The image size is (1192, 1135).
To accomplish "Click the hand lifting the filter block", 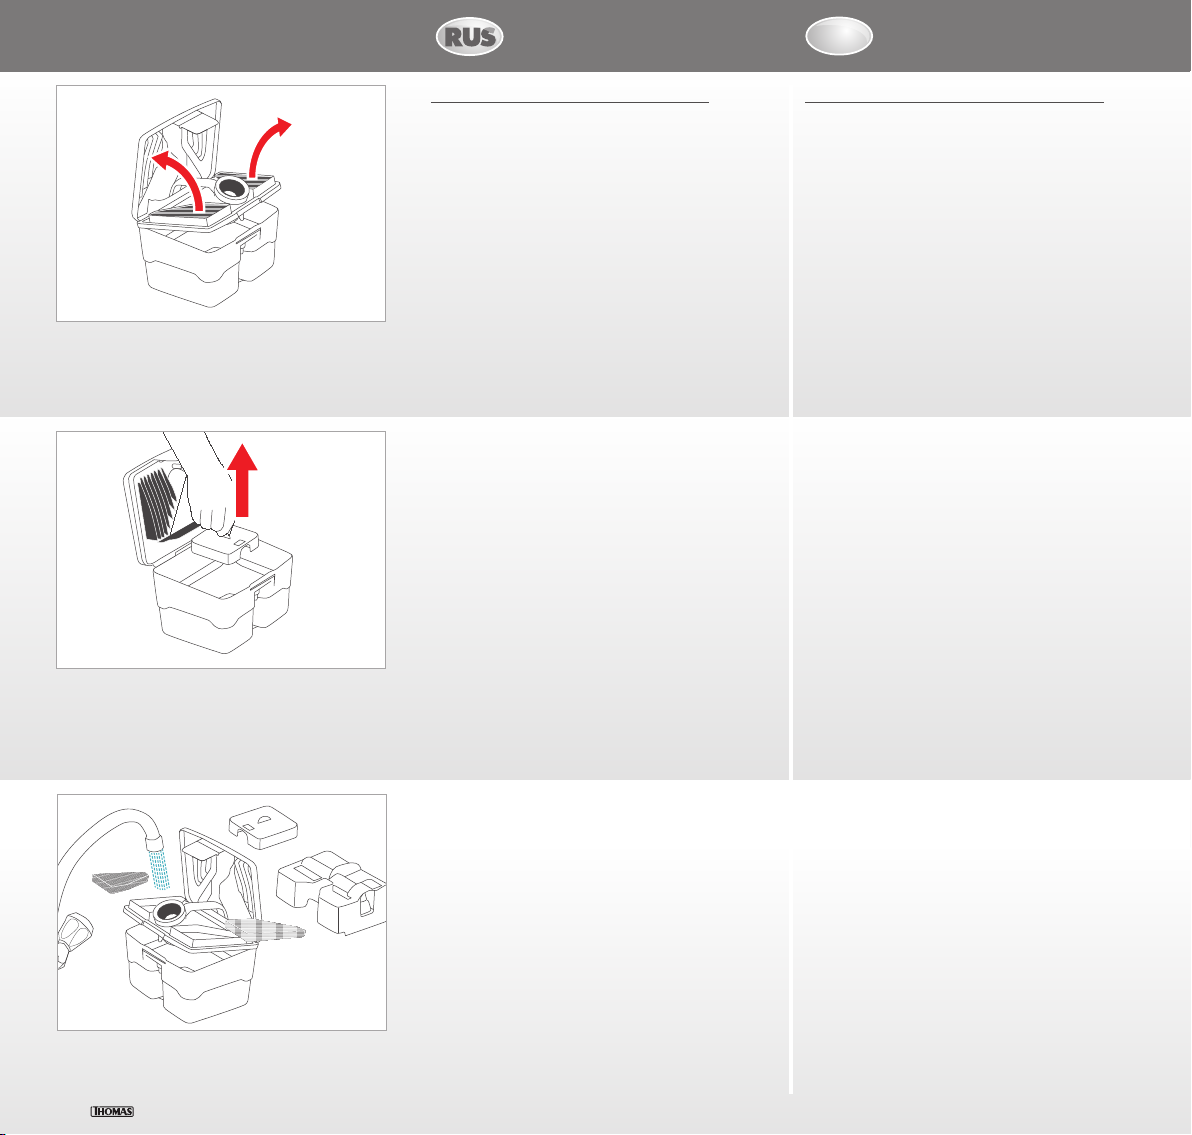I will [x=199, y=483].
